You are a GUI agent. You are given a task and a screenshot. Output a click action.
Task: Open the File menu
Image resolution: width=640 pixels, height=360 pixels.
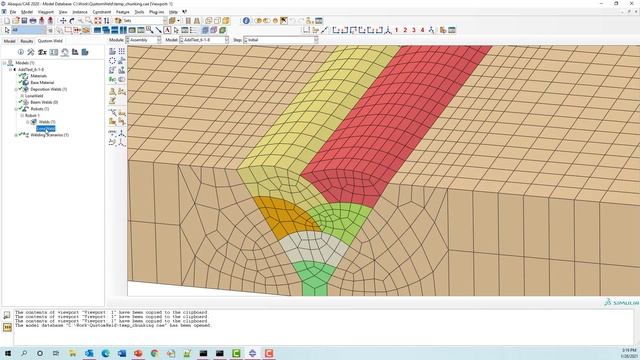[13, 12]
